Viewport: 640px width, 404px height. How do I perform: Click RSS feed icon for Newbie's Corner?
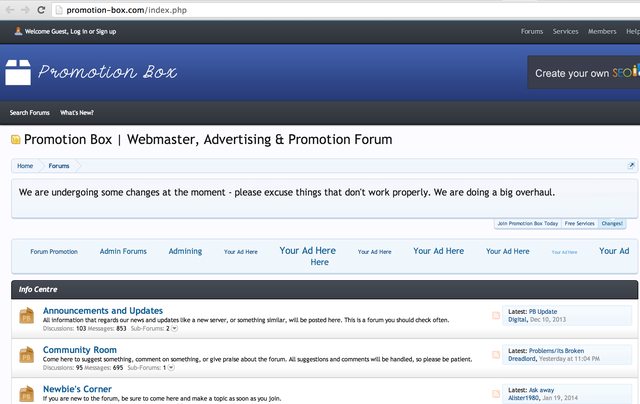pyautogui.click(x=496, y=394)
